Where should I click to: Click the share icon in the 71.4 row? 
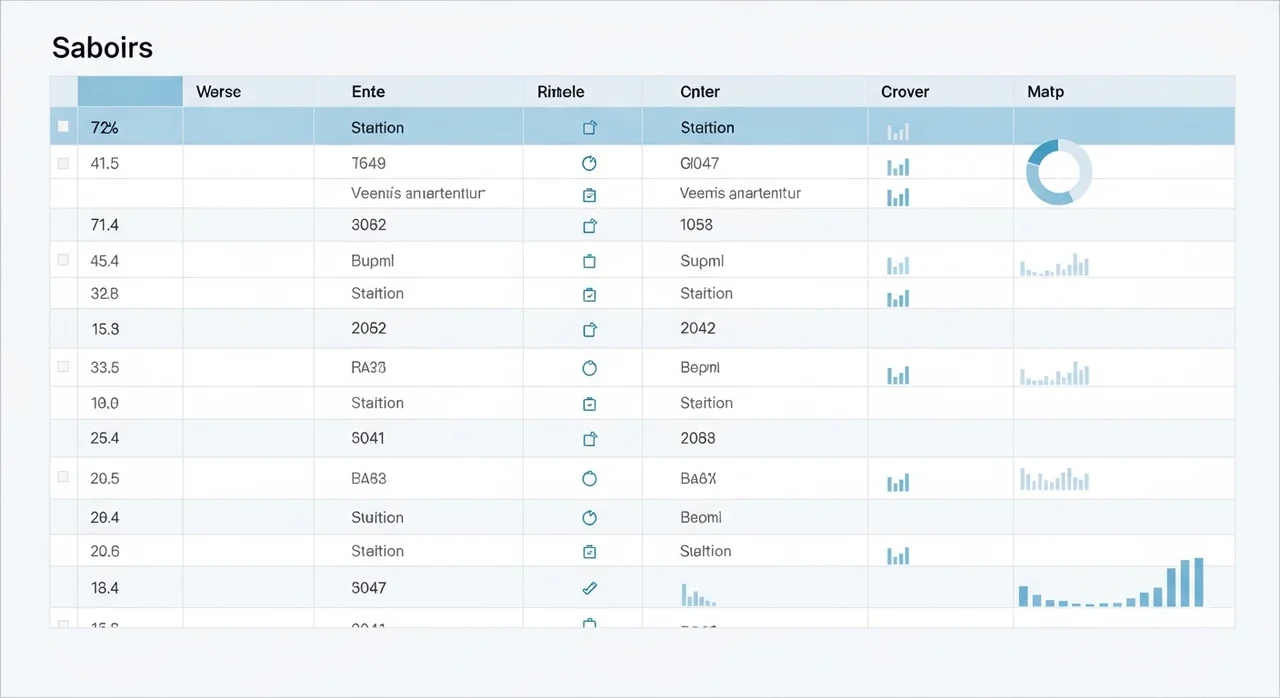click(x=589, y=226)
